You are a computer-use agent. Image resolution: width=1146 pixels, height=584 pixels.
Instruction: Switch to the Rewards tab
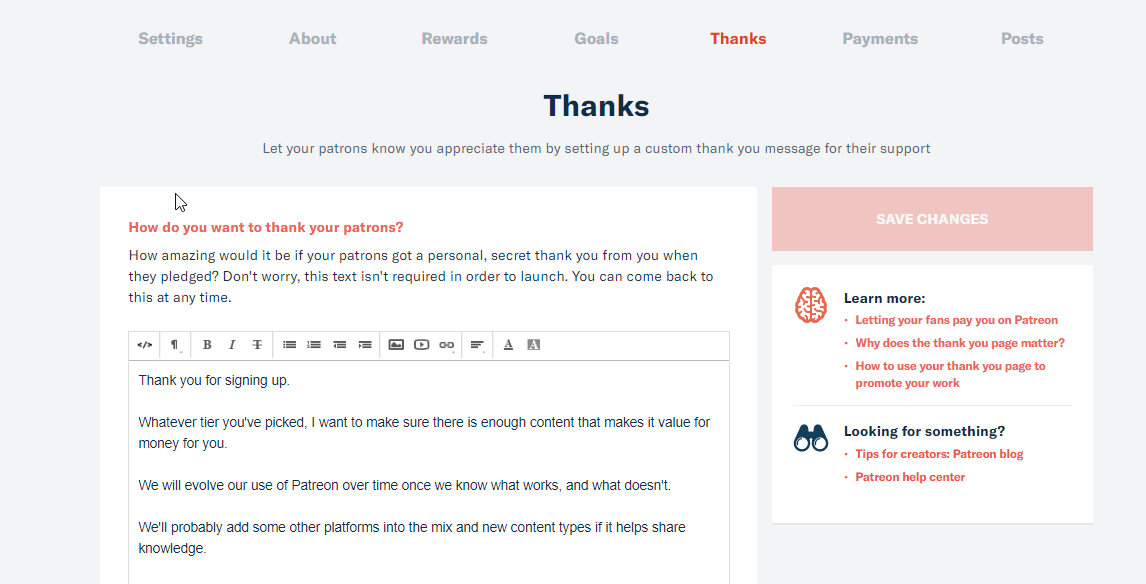click(x=454, y=39)
